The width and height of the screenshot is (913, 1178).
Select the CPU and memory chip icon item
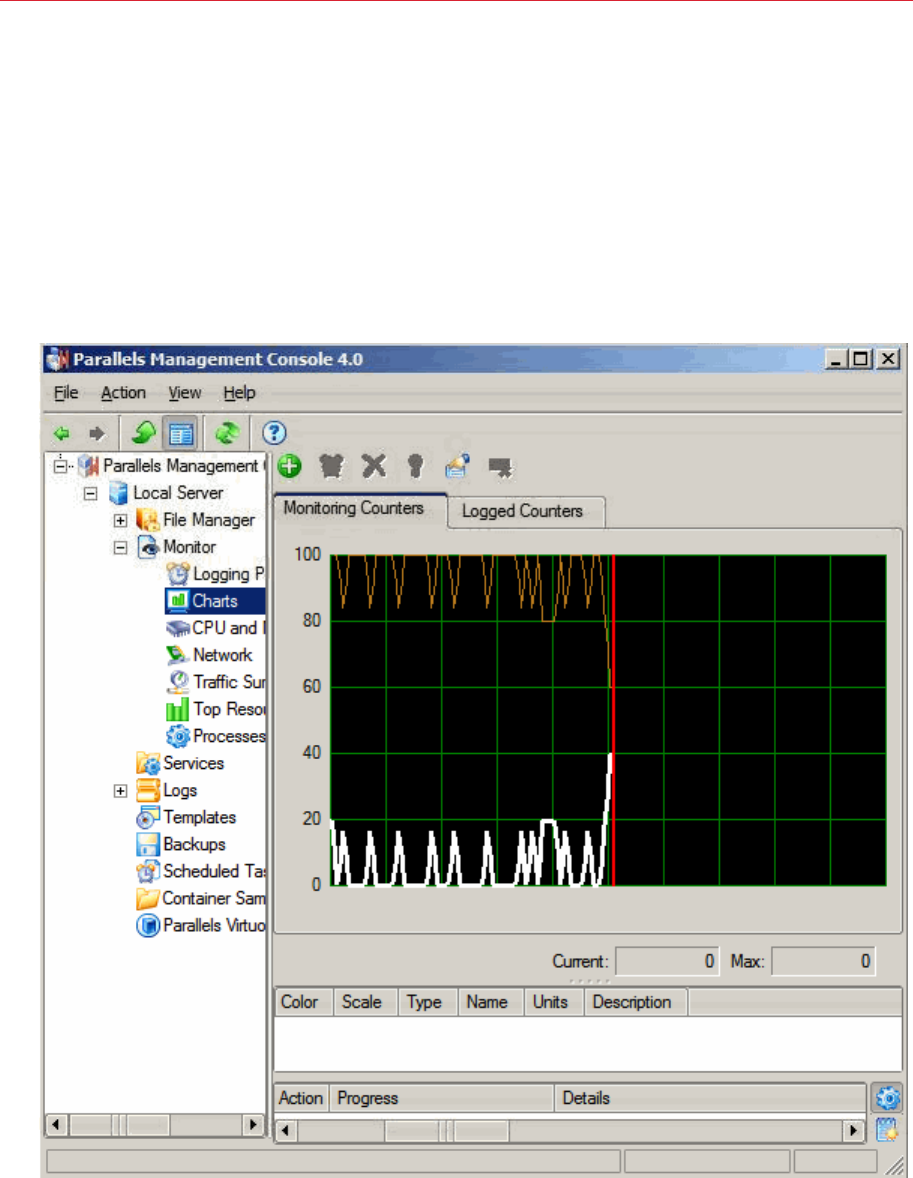tap(178, 628)
